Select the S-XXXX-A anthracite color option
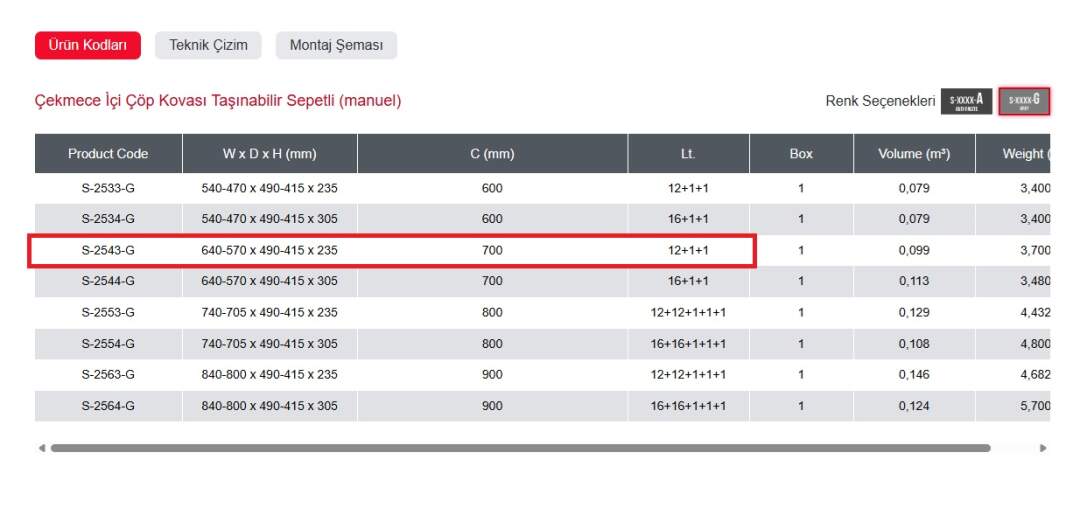The height and width of the screenshot is (515, 1080). click(966, 101)
